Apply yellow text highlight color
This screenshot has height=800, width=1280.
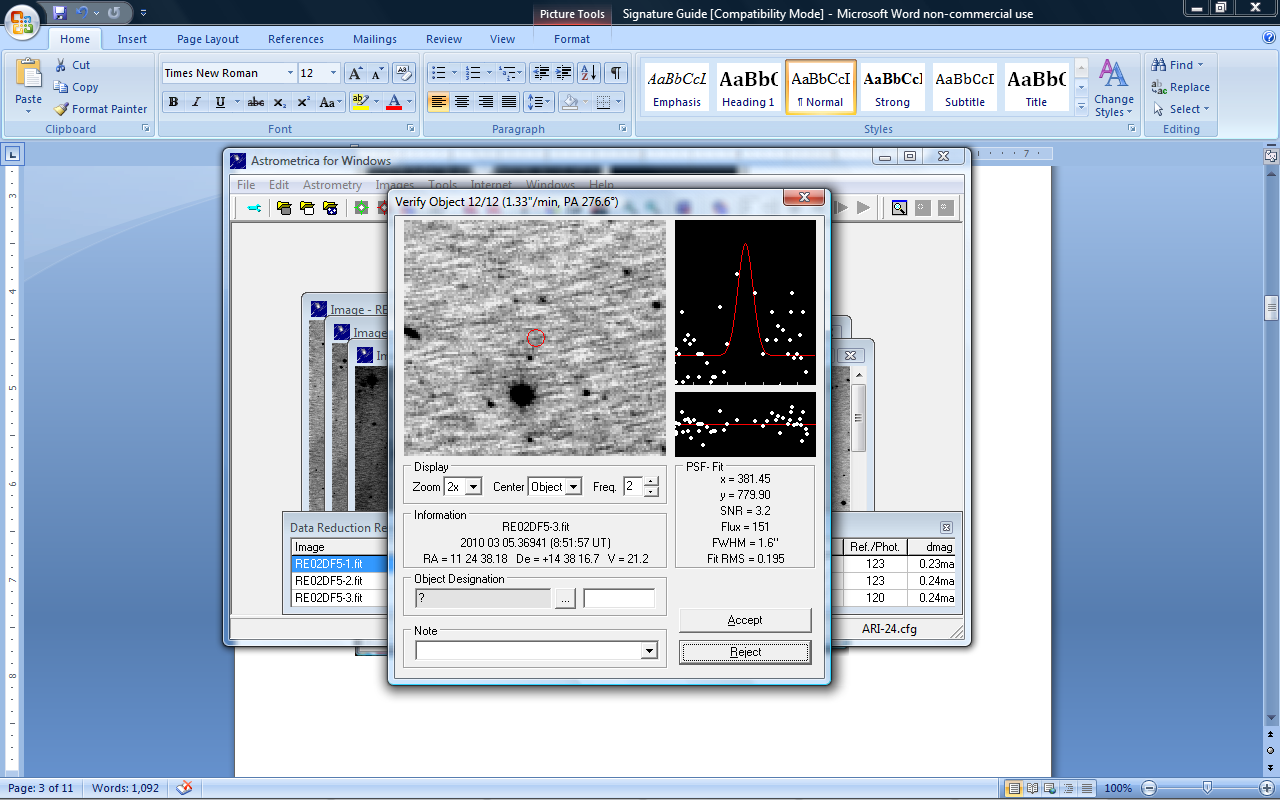(360, 102)
